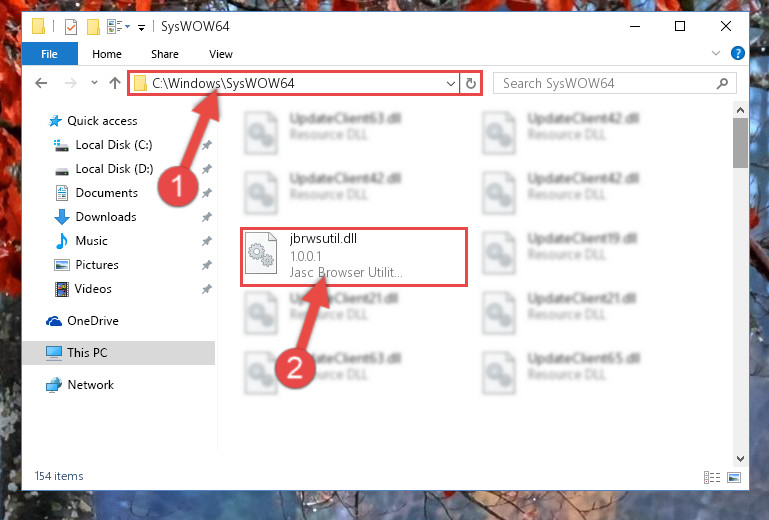This screenshot has height=520, width=769.
Task: Open the Help question mark icon
Action: [737, 53]
